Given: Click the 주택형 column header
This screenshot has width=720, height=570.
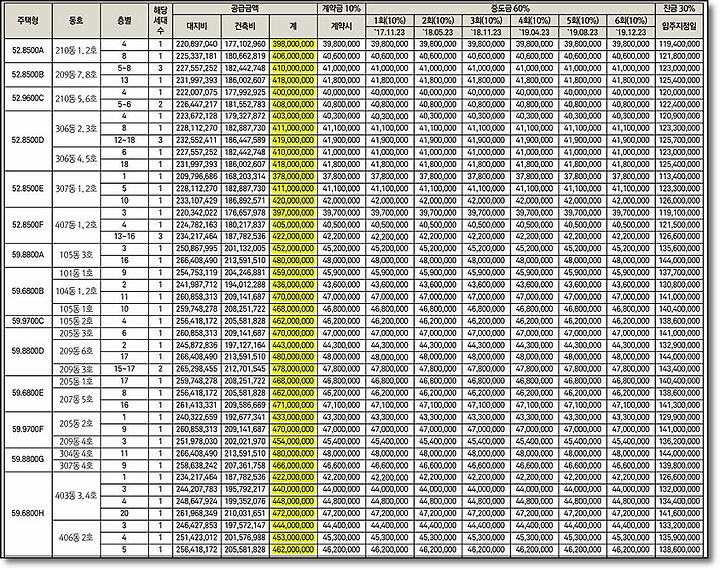Looking at the screenshot, I should coord(28,21).
